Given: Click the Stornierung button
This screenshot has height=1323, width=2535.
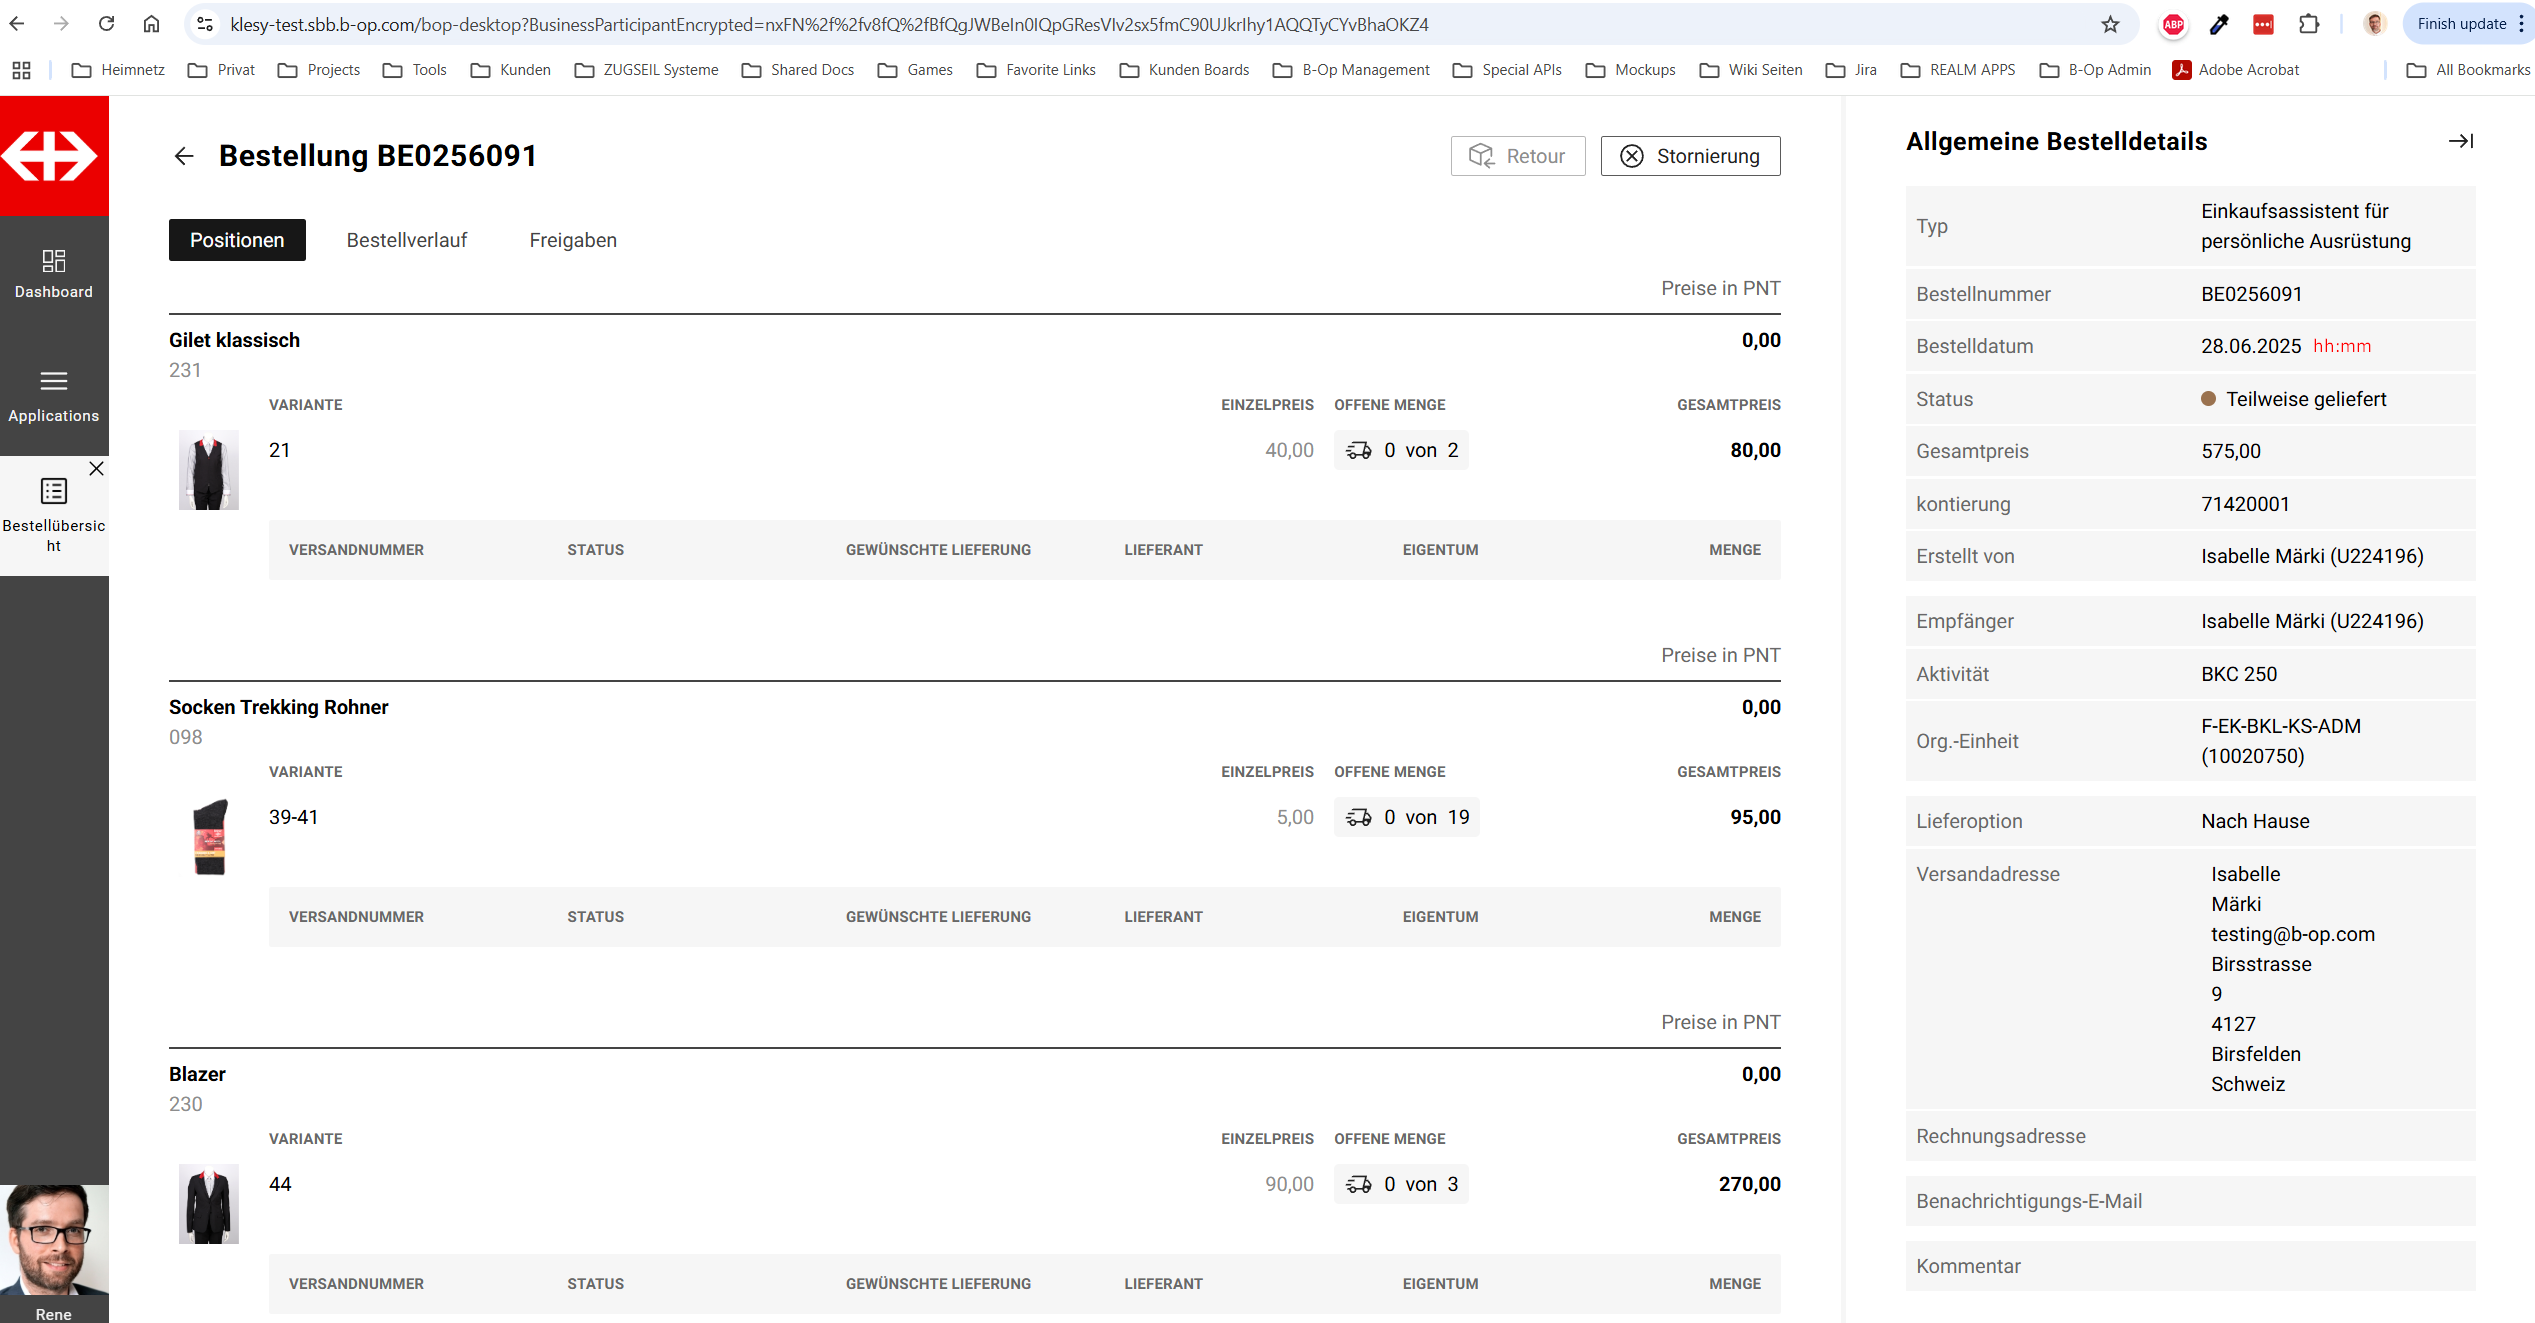Looking at the screenshot, I should pos(1690,156).
